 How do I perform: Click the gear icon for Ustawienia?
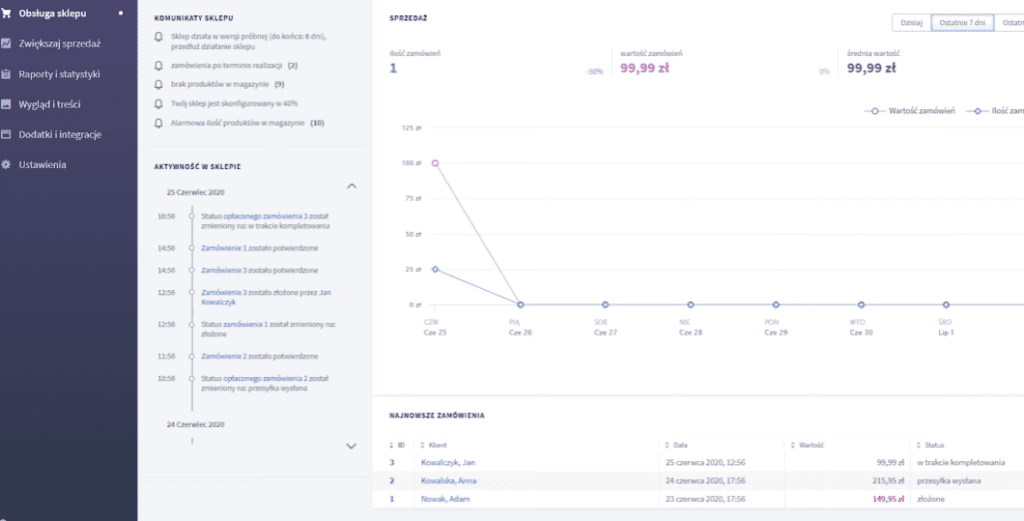(x=7, y=164)
